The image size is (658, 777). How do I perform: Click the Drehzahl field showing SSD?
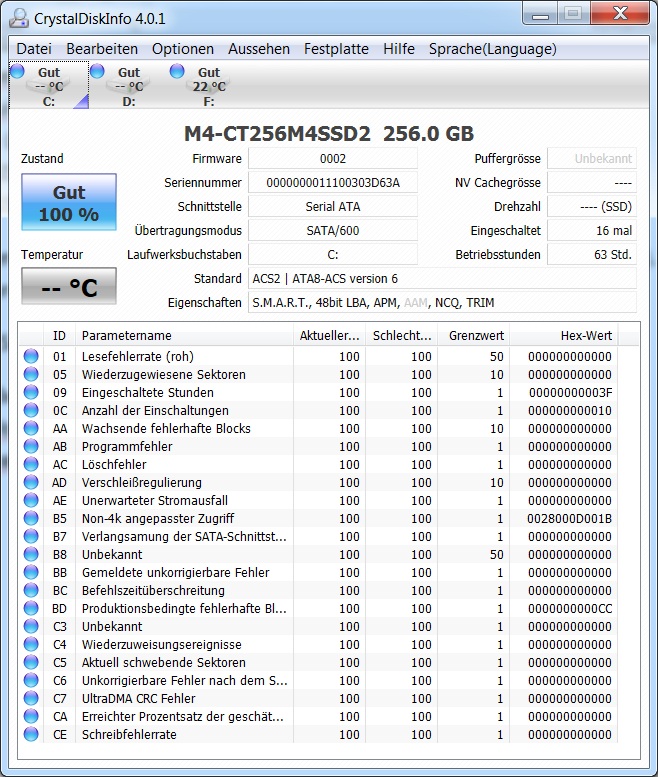pos(592,207)
